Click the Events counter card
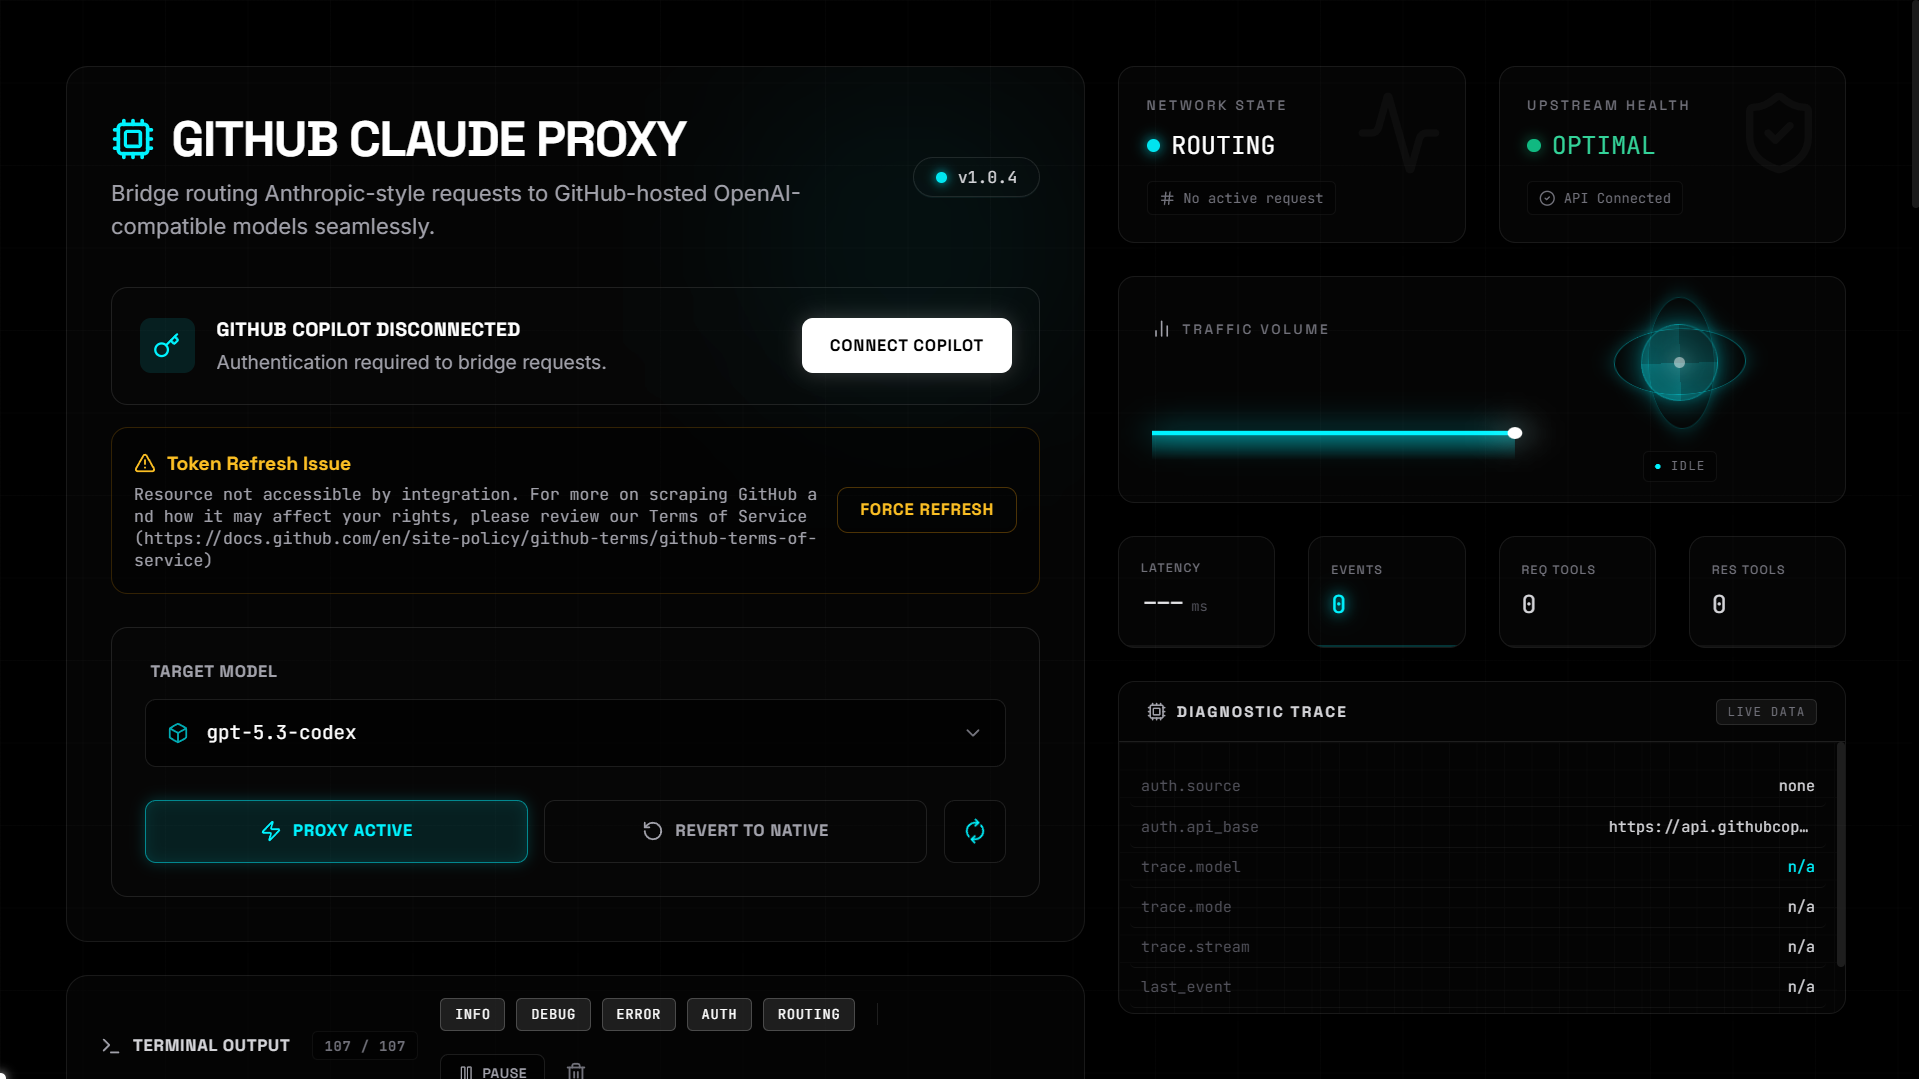Screen dimensions: 1919x1079 click(x=1387, y=591)
